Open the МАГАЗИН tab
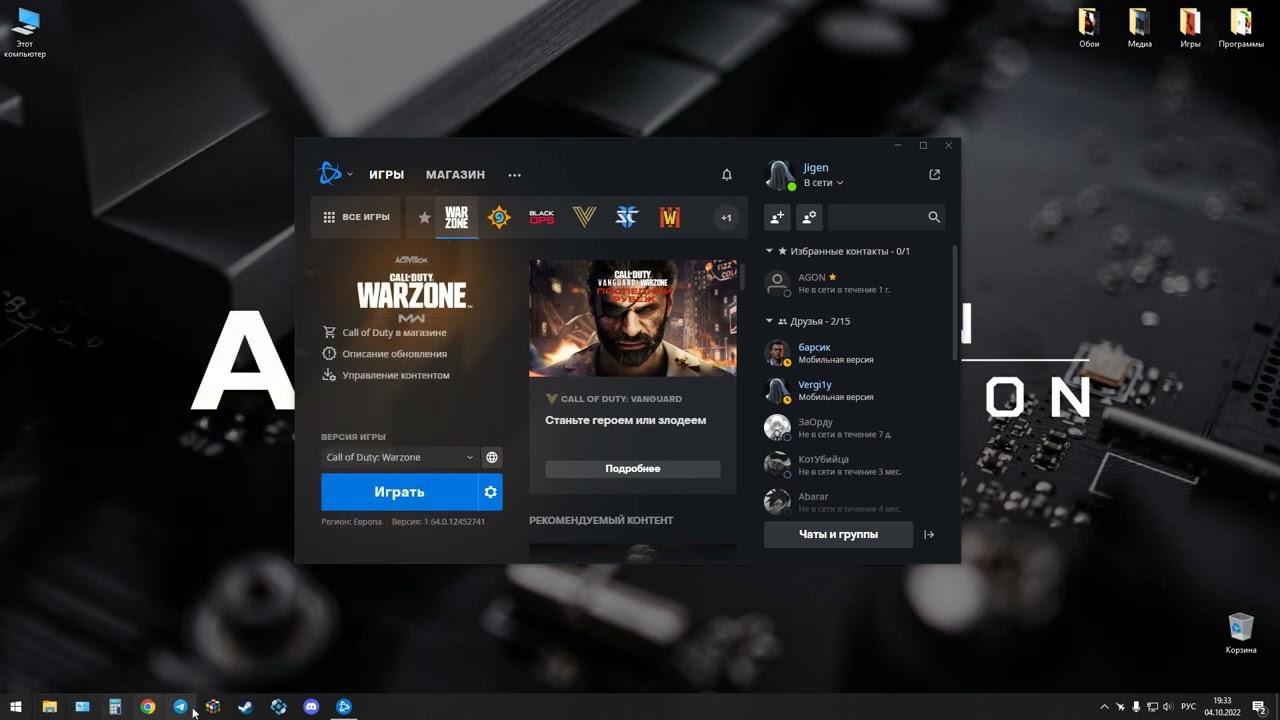 pyautogui.click(x=455, y=175)
